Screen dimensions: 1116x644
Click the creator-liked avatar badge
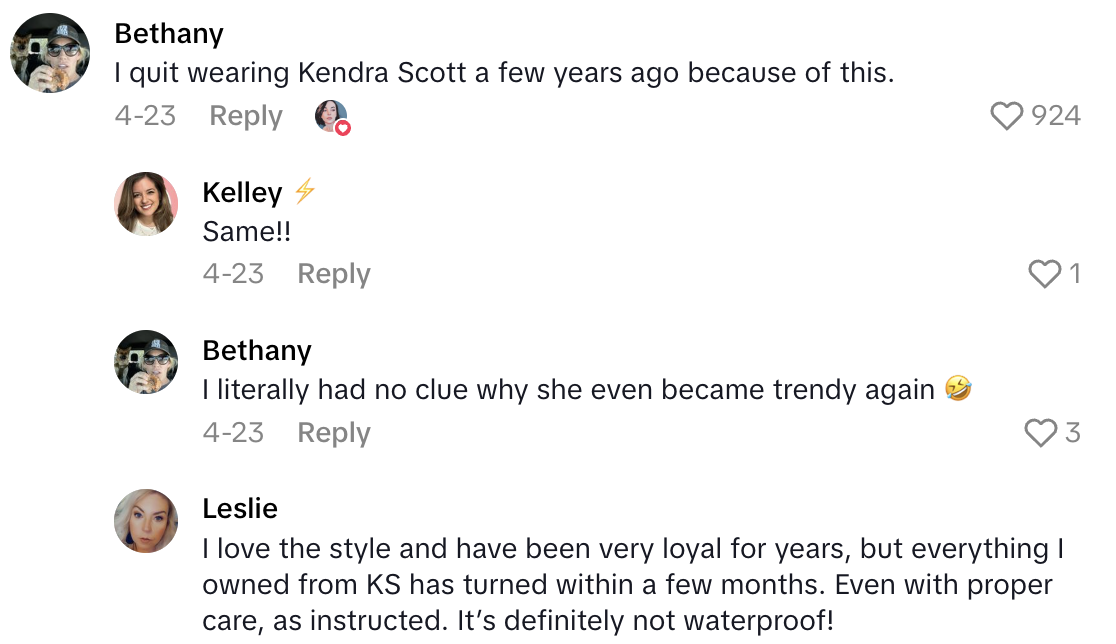coord(332,117)
